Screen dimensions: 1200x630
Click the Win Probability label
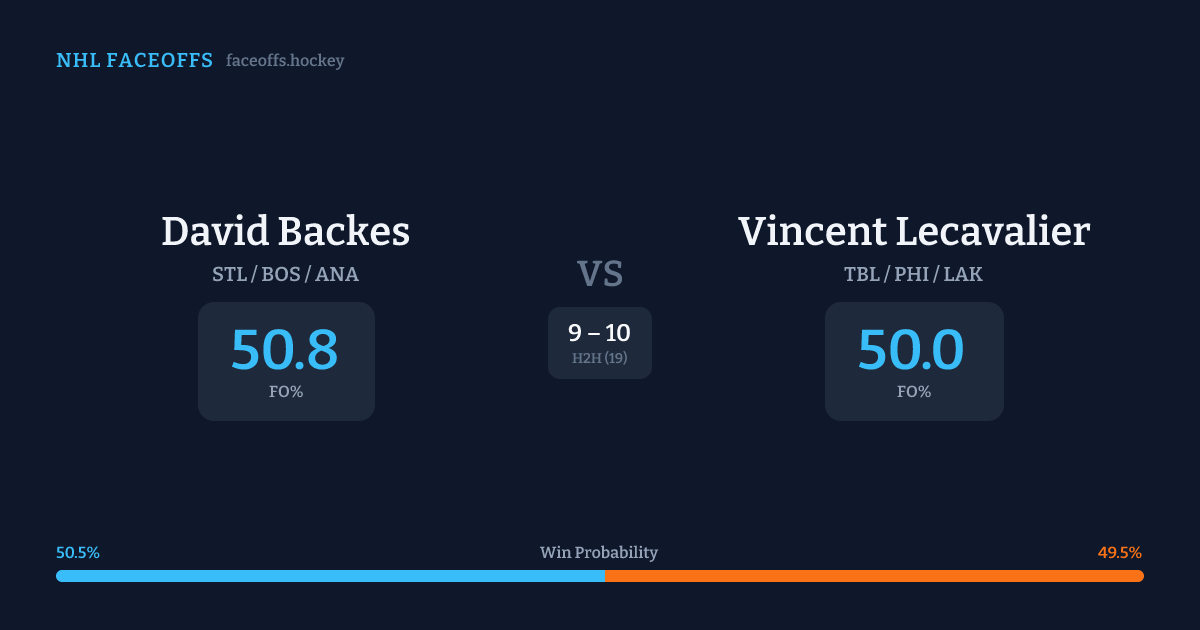coord(599,553)
